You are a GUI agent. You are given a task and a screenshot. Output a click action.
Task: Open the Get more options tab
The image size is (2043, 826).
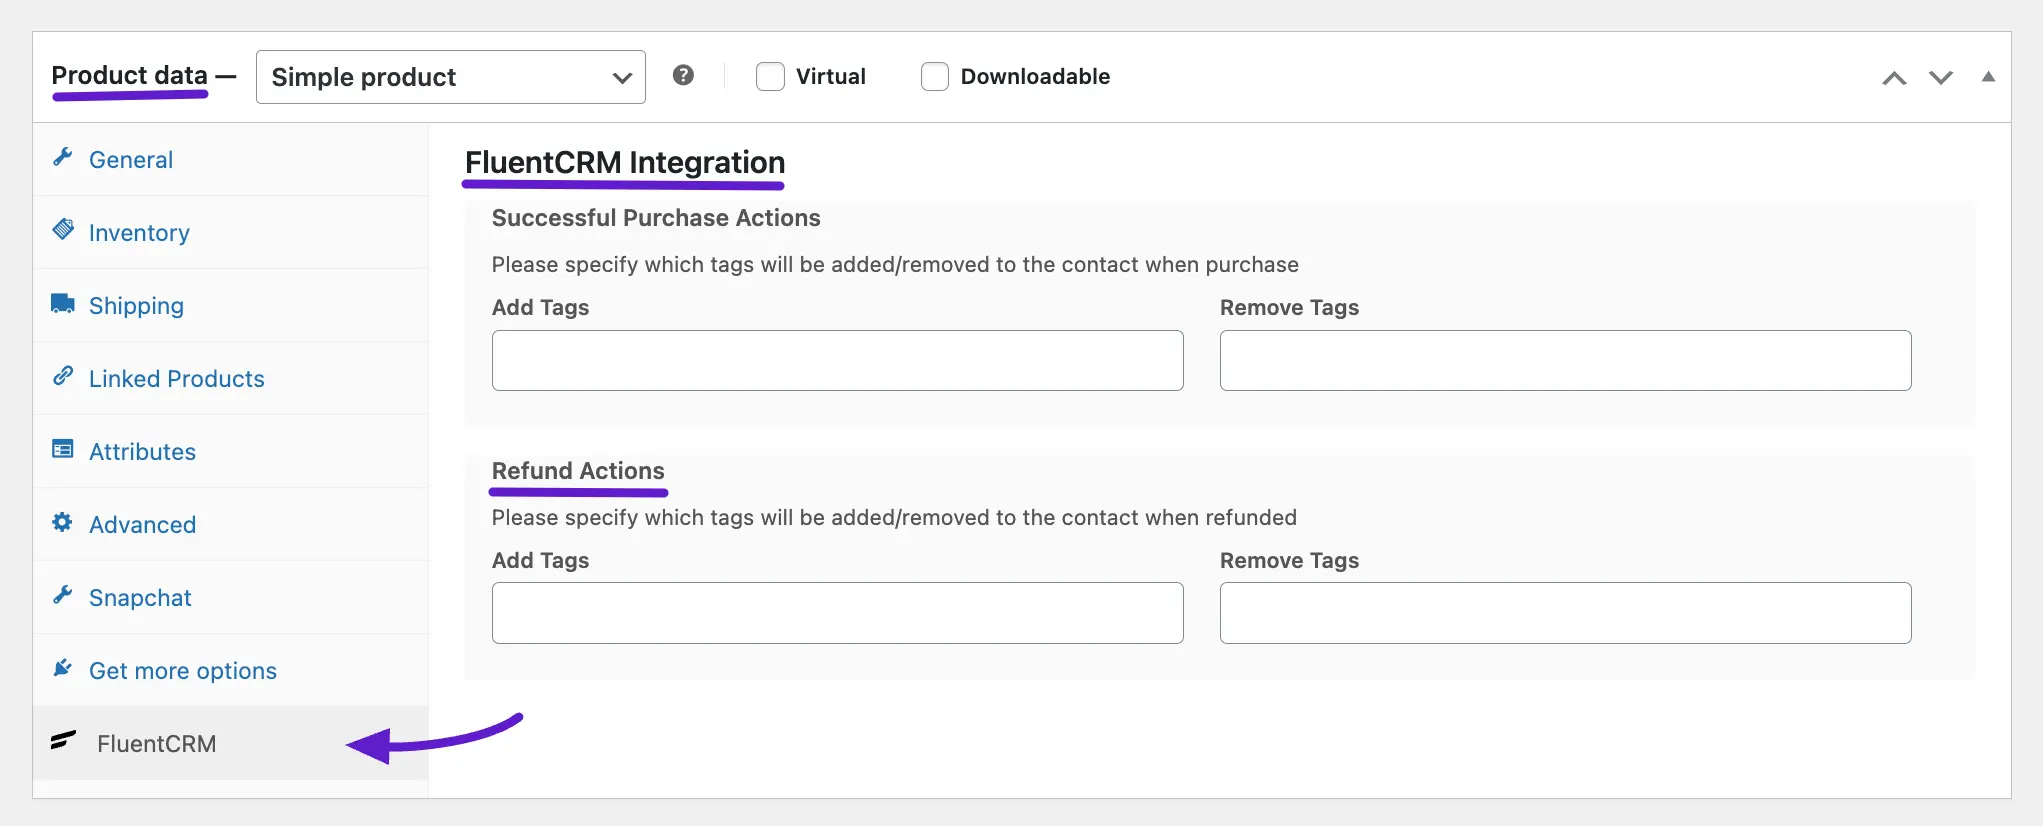tap(231, 671)
